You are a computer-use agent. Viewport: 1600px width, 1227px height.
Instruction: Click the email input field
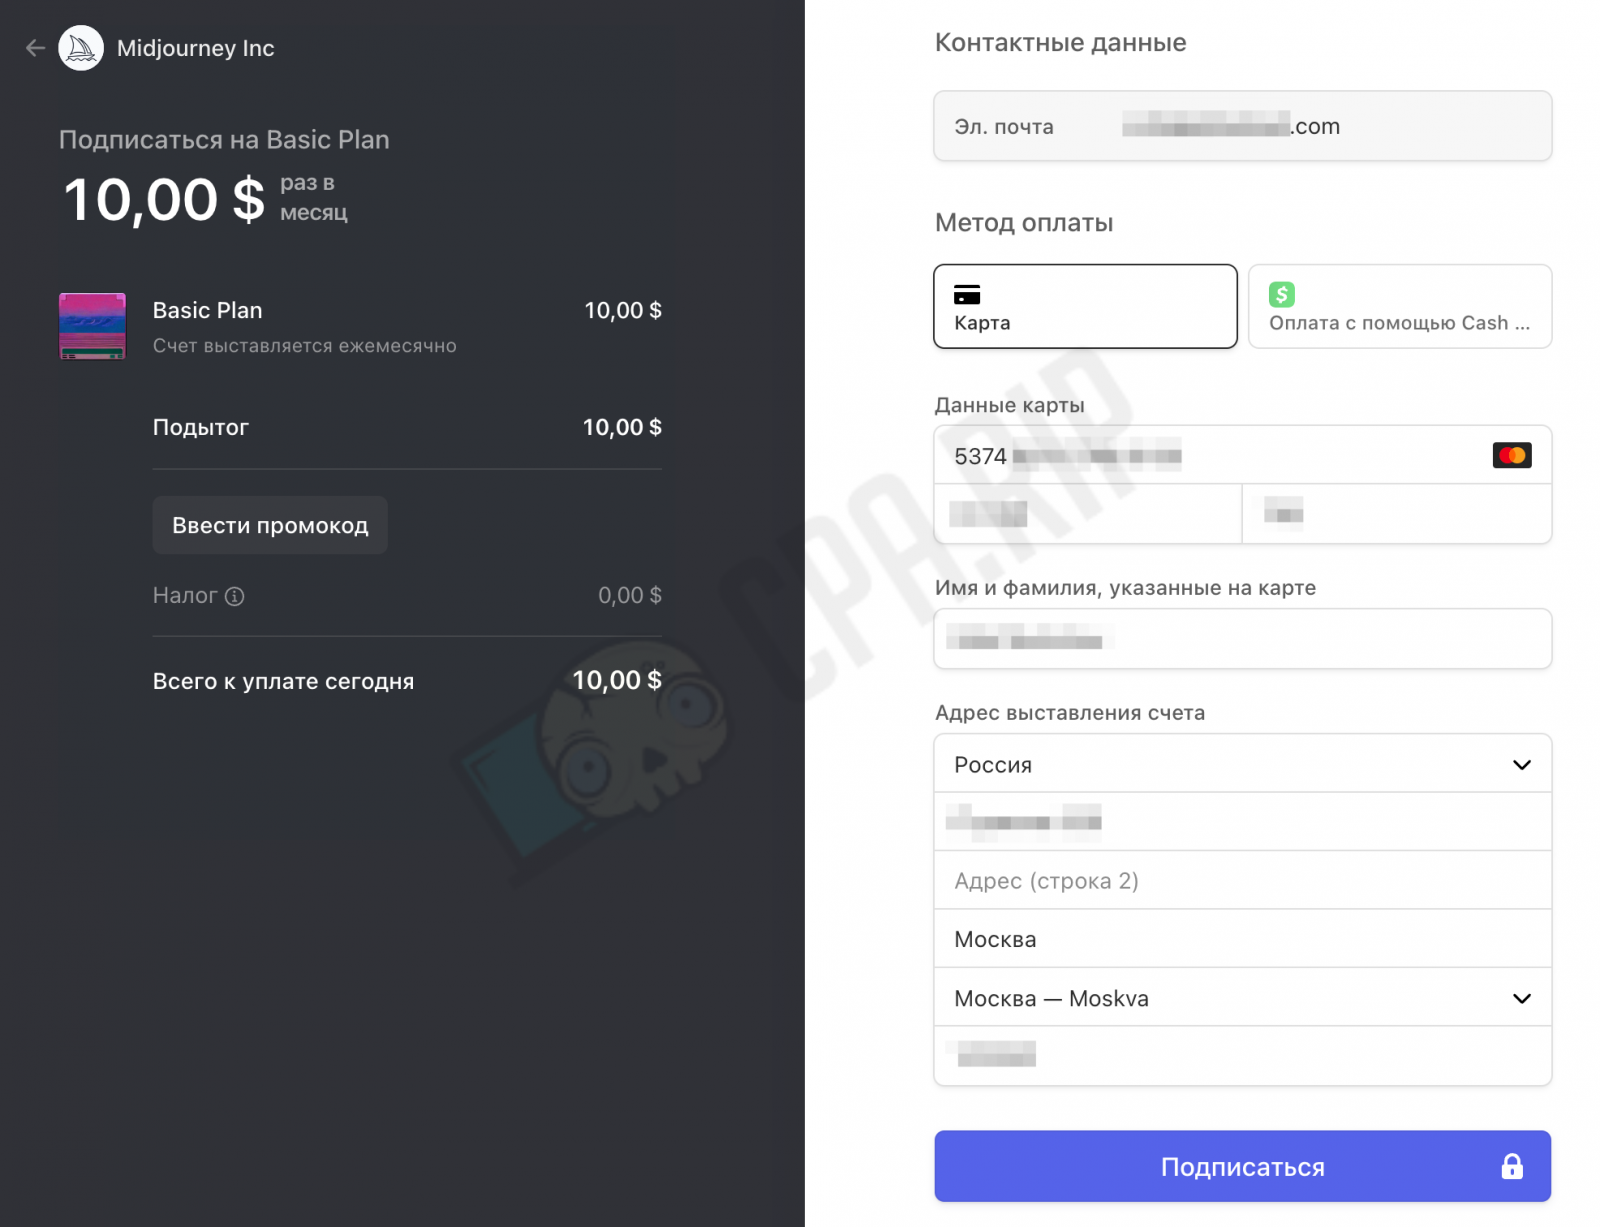click(x=1241, y=126)
